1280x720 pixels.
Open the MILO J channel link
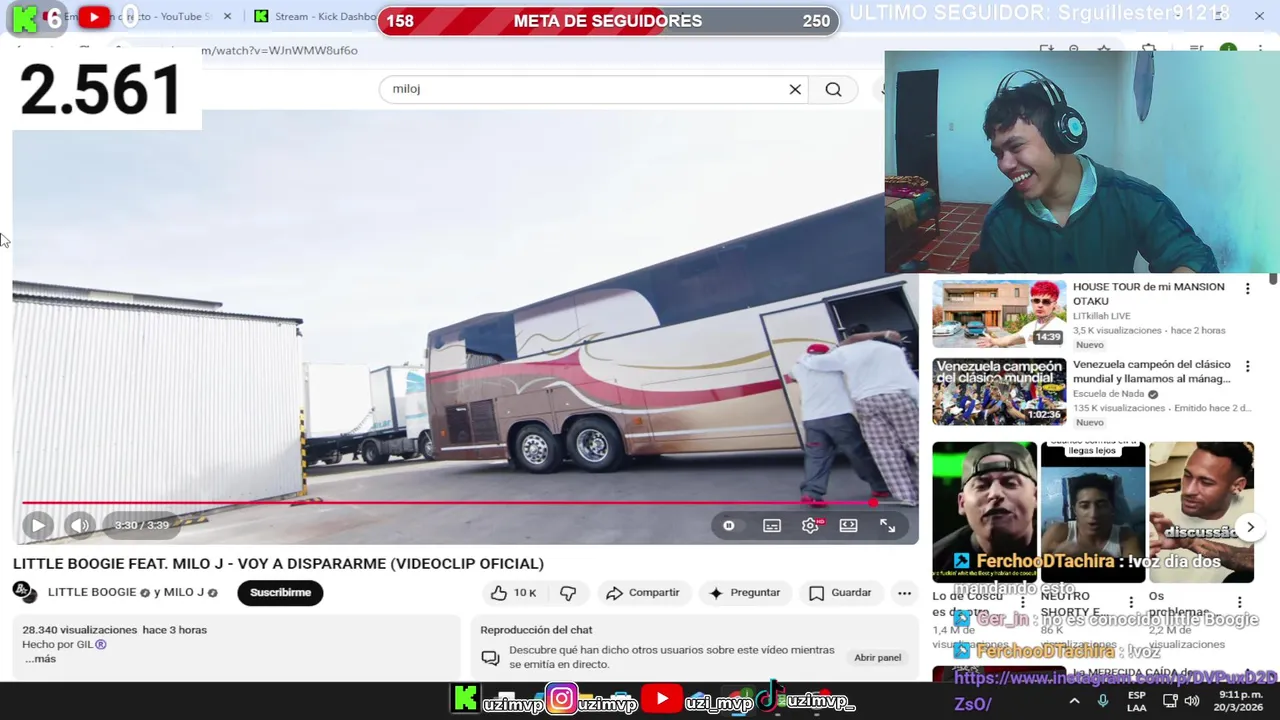183,592
